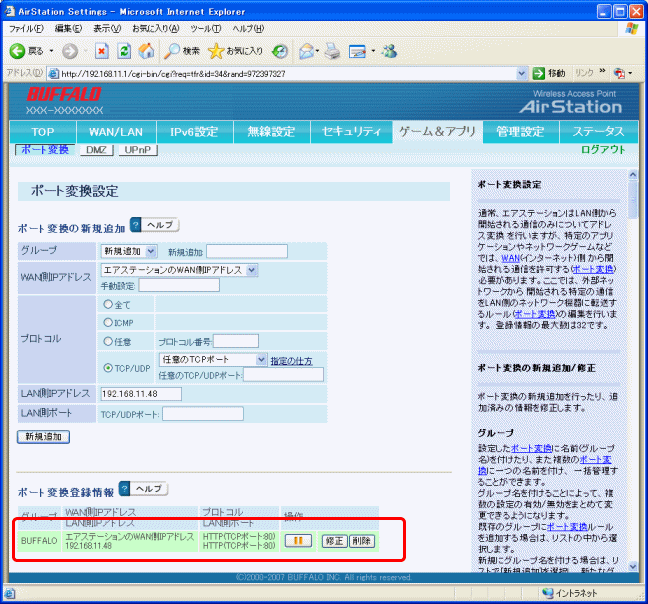
Task: Click the 新規追加 group name input field
Action: [x=247, y=251]
